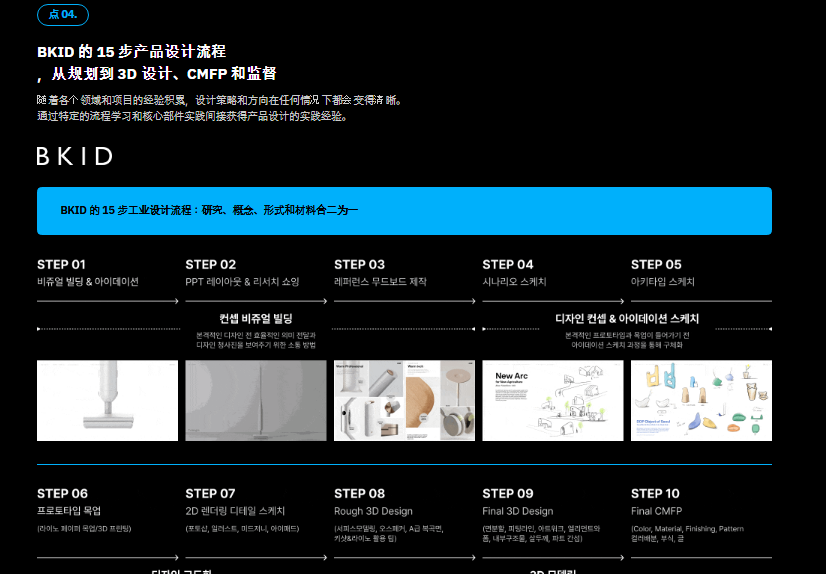Open the New Arc scenario sketch thumbnail
The height and width of the screenshot is (574, 826).
553,400
